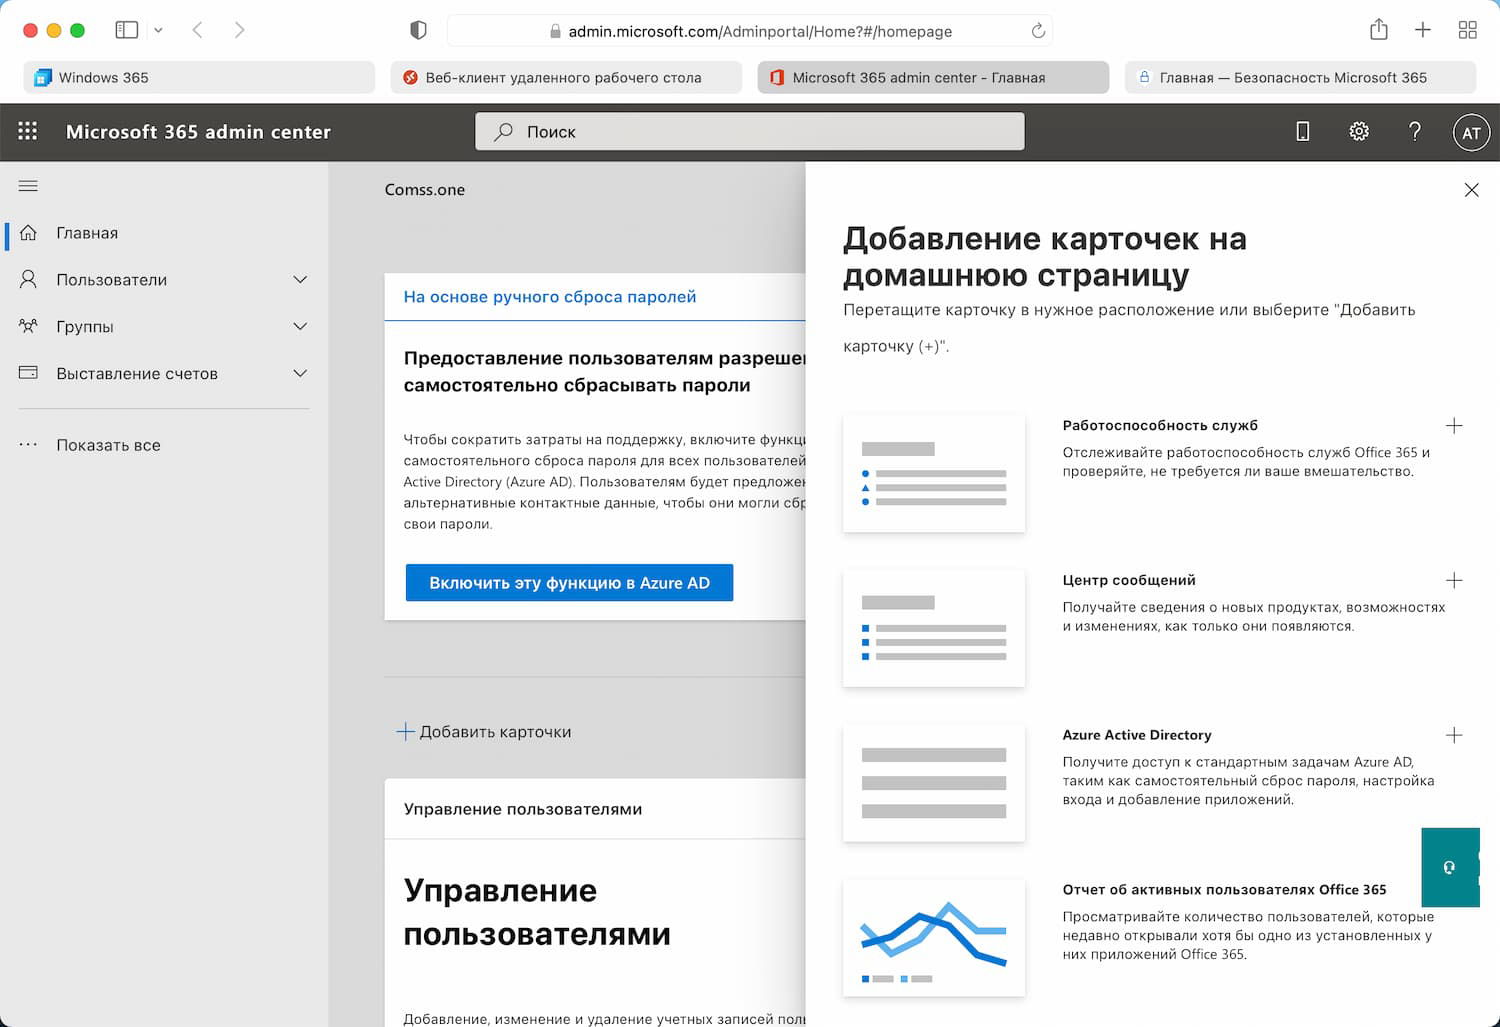Image resolution: width=1500 pixels, height=1027 pixels.
Task: Close the Добавление карточек panel
Action: [x=1471, y=190]
